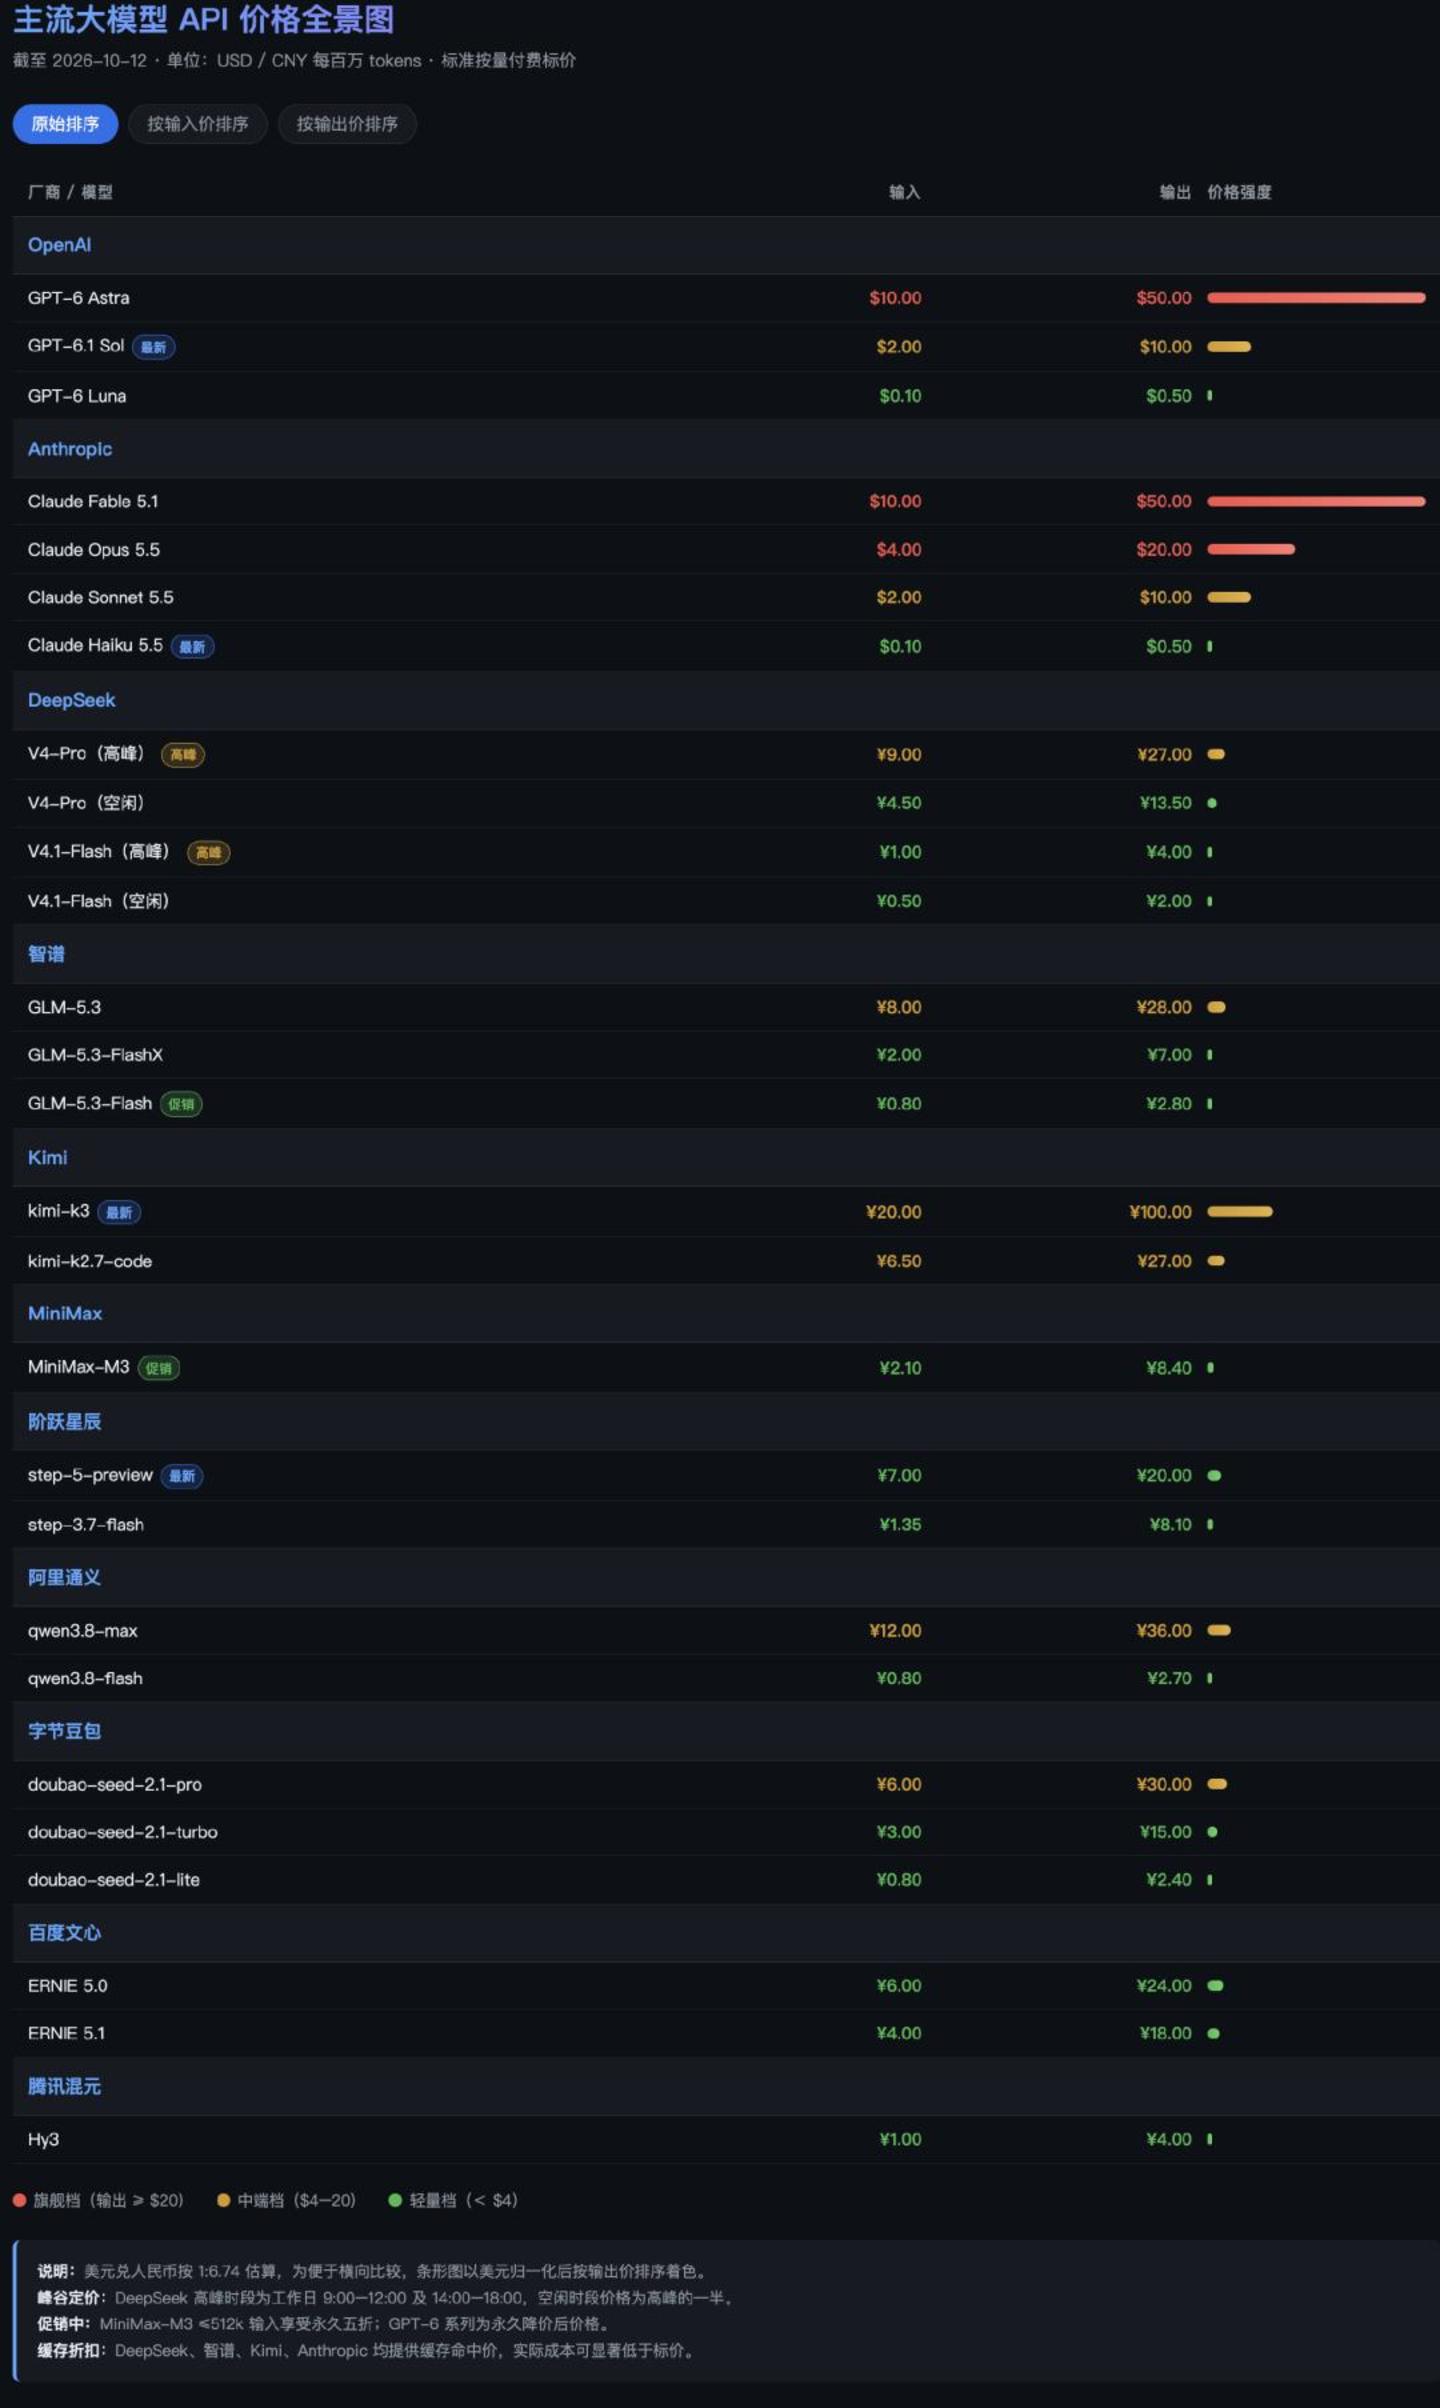Click the Claude Fable 5.1 model name
This screenshot has width=1440, height=2408.
93,501
